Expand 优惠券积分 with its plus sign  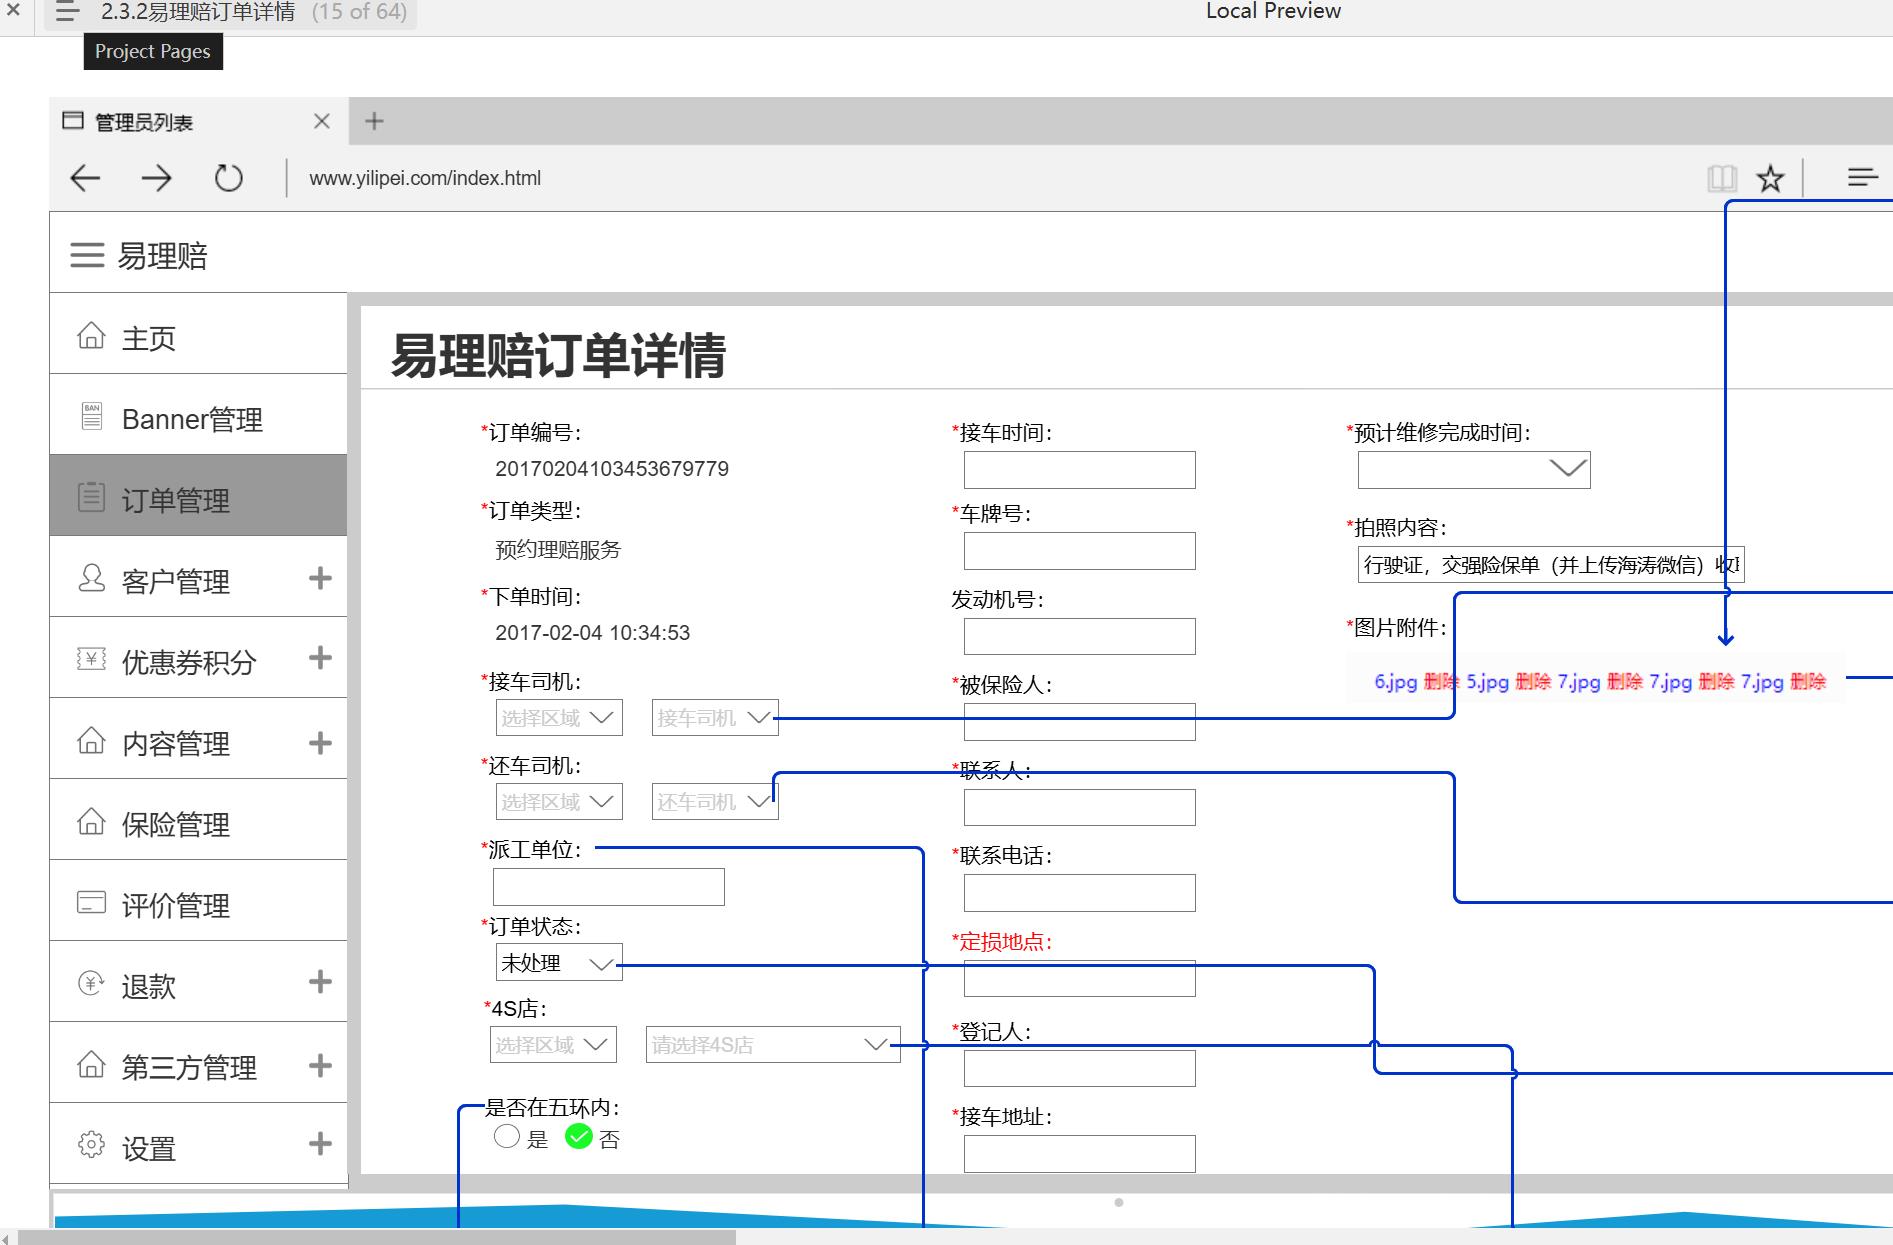pyautogui.click(x=320, y=658)
